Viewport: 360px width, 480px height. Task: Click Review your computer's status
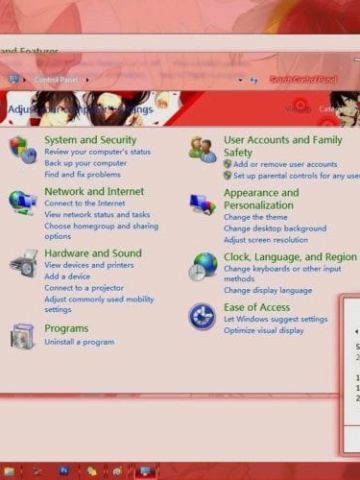tap(97, 152)
